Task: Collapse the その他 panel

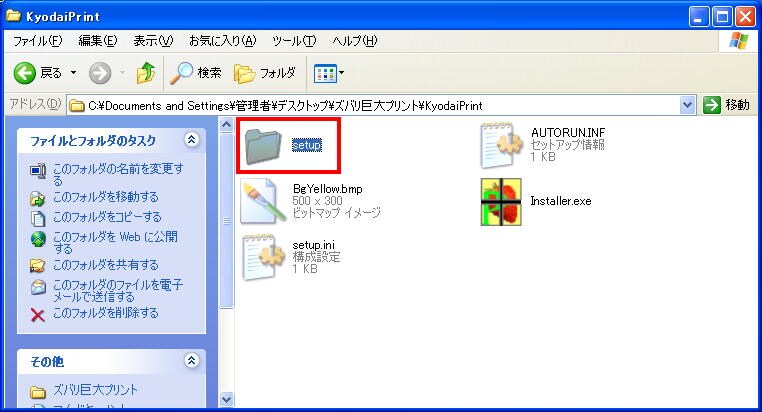Action: (191, 360)
